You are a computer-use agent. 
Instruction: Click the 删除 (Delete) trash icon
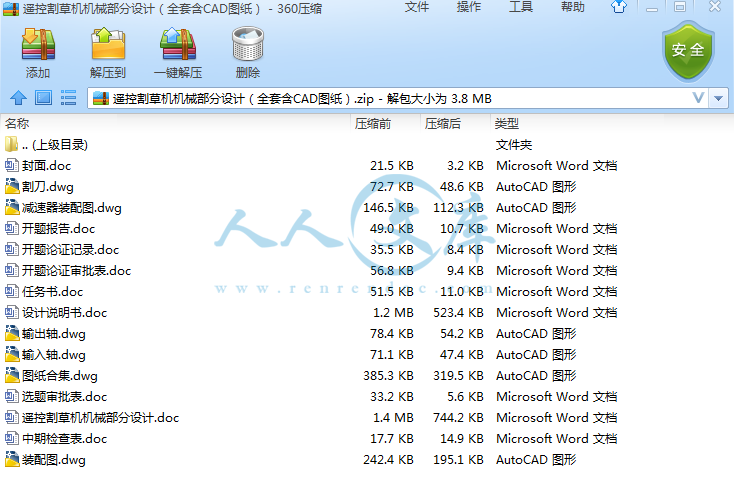(248, 44)
